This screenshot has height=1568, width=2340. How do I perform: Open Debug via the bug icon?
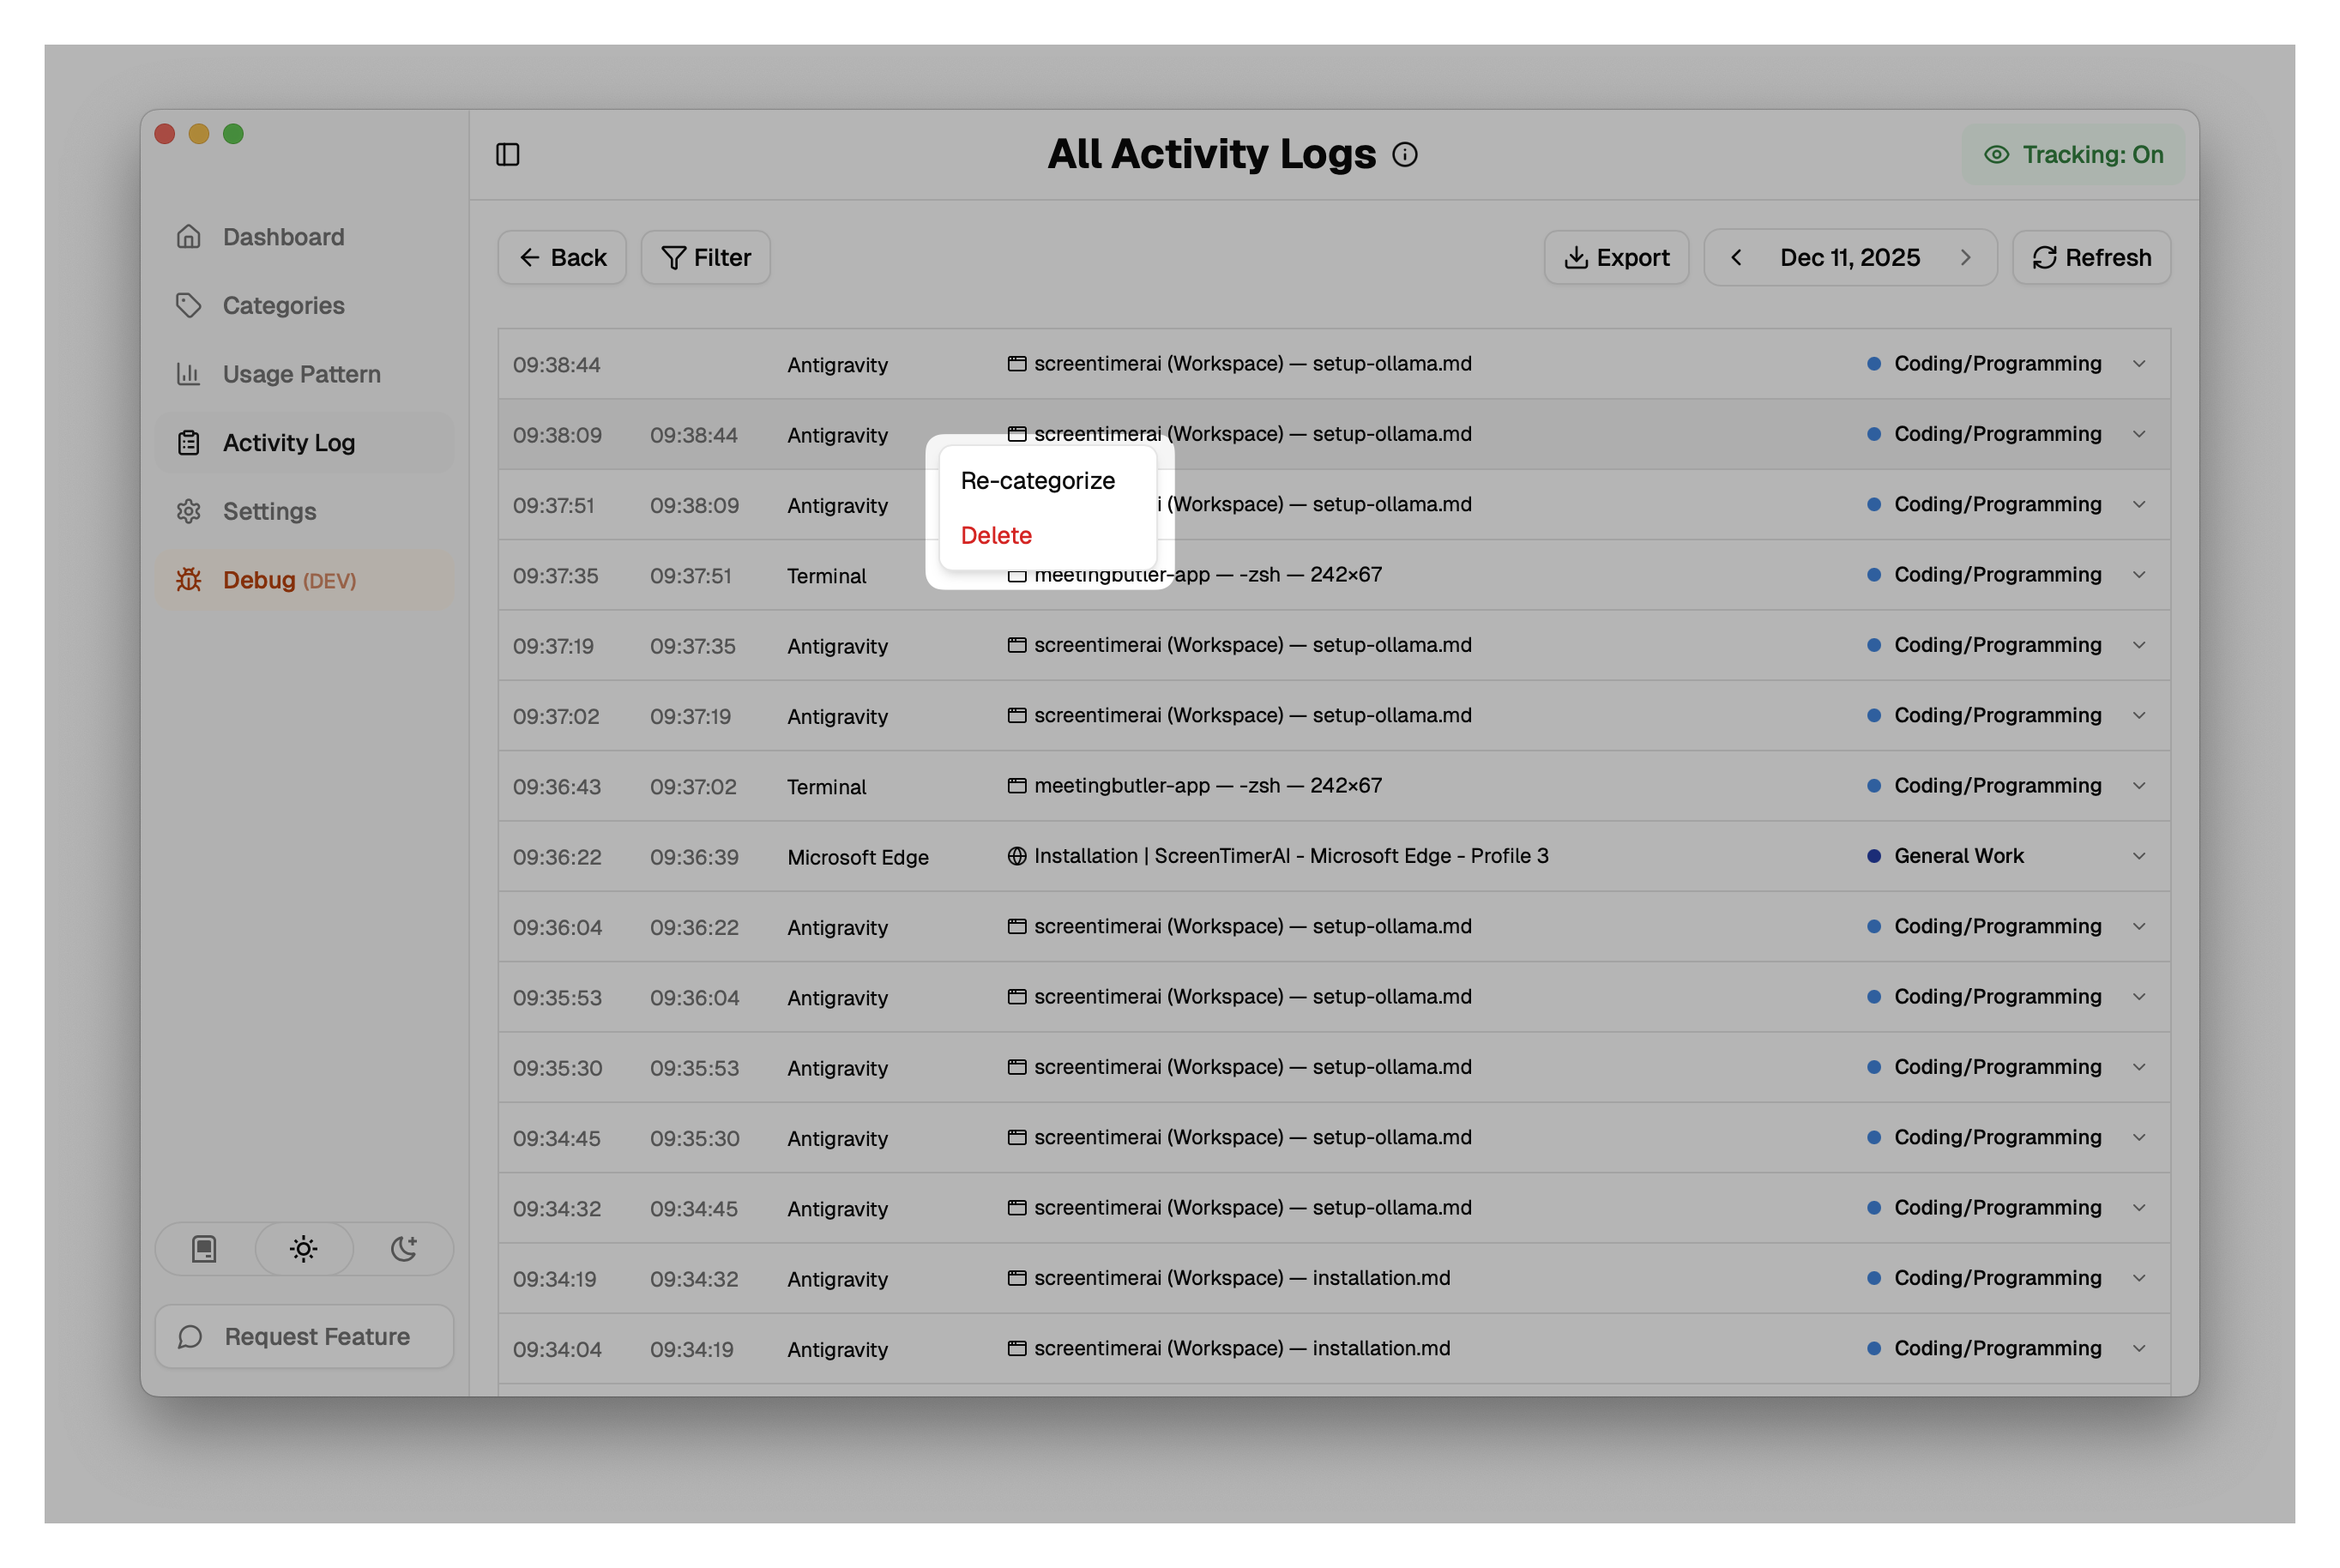point(189,580)
